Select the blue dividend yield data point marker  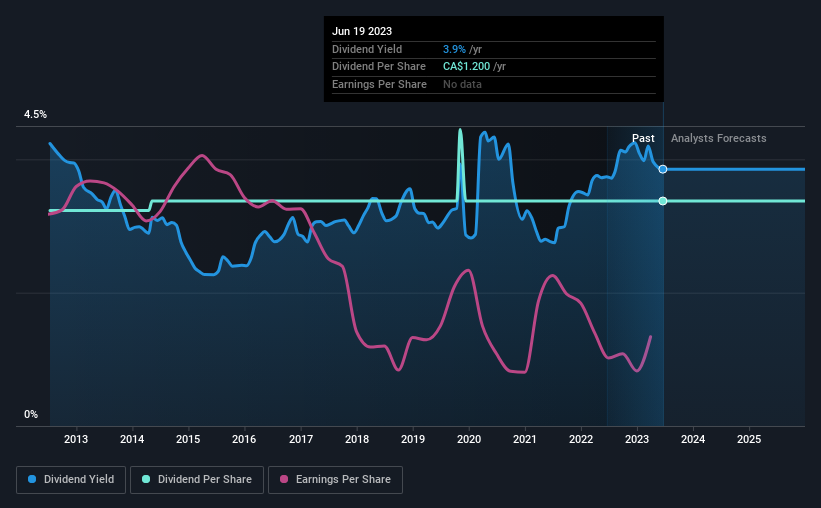click(663, 169)
